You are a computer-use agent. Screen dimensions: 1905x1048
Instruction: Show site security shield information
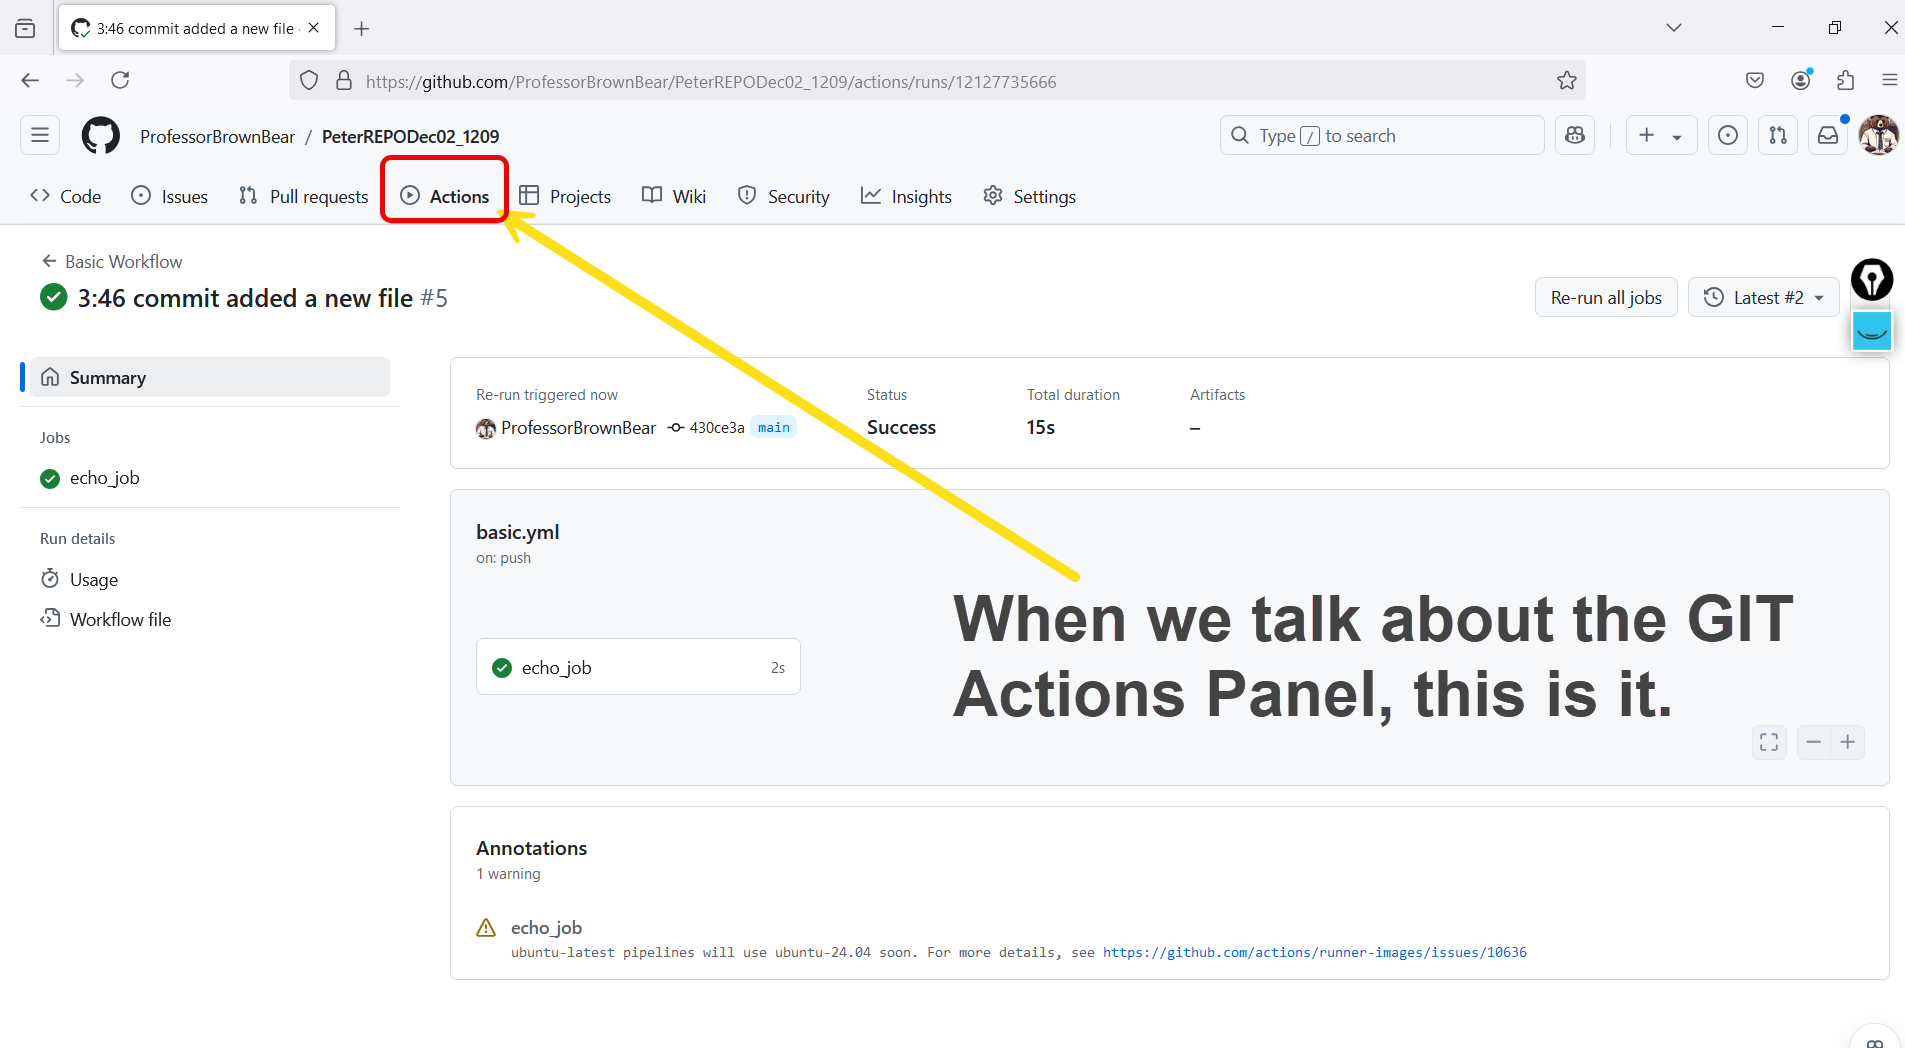click(x=309, y=81)
